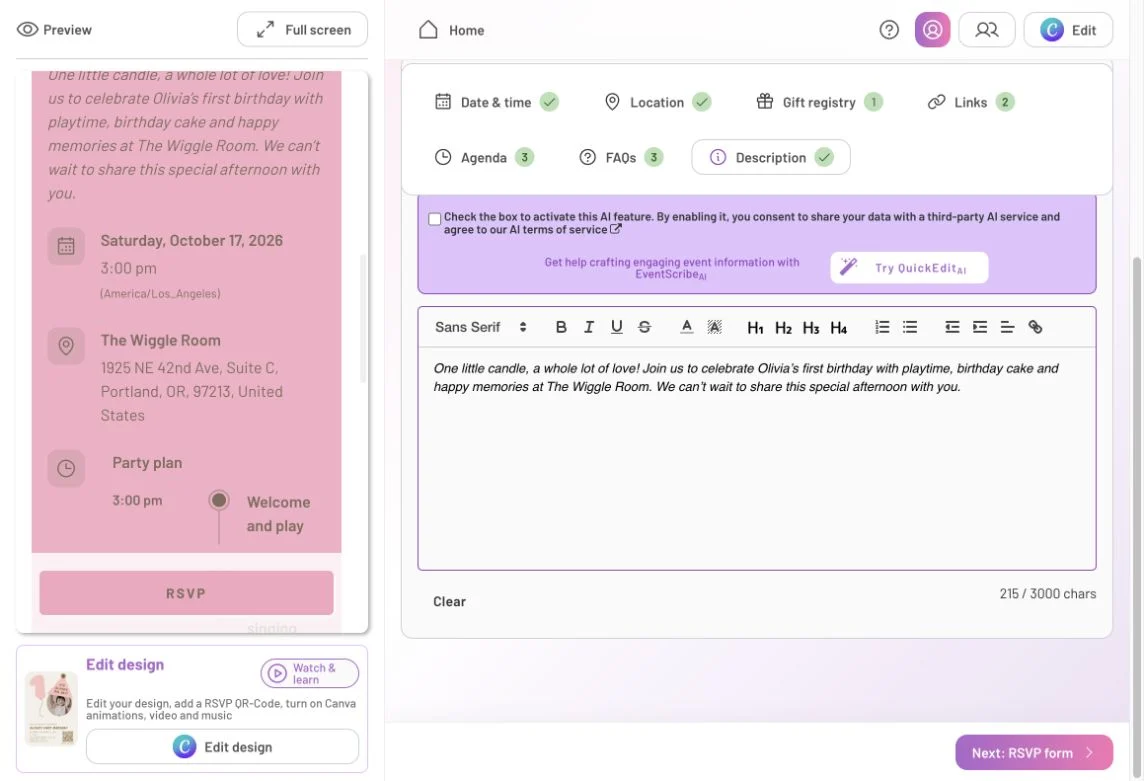The image size is (1144, 781).
Task: Click the top Edit button with Canva logo
Action: (x=1068, y=30)
